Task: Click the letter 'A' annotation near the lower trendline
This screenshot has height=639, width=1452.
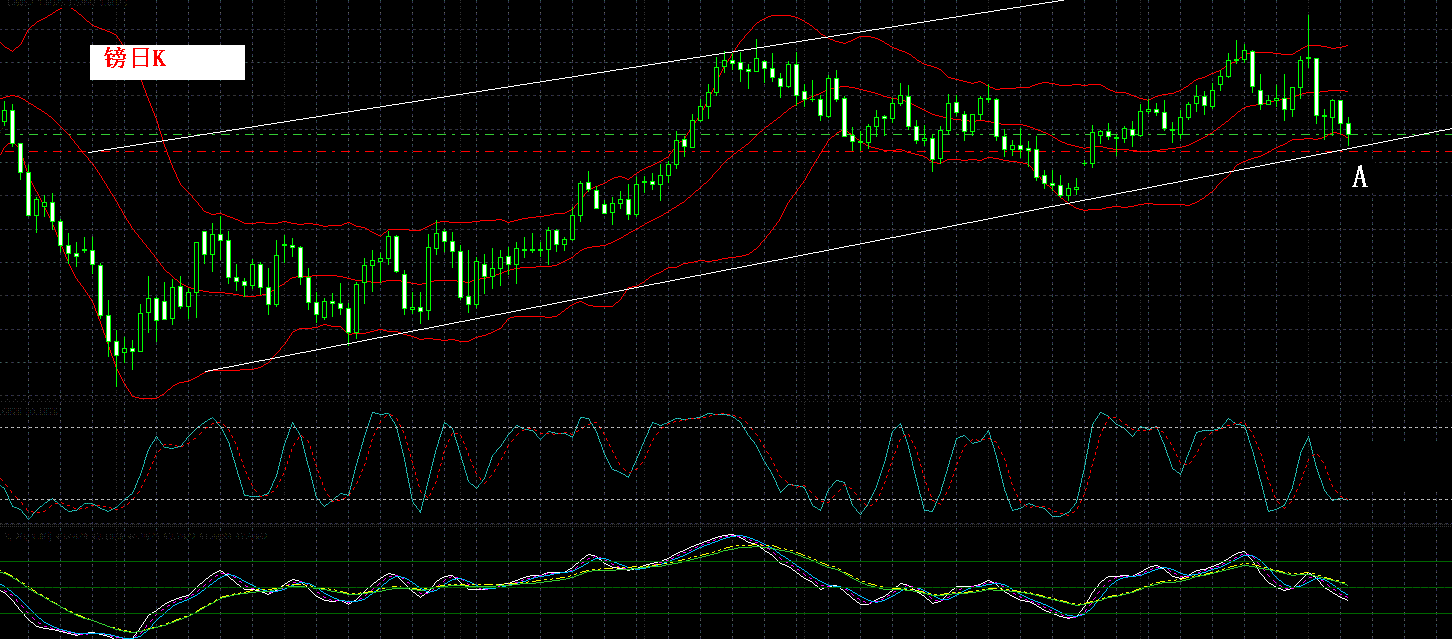Action: (x=1359, y=178)
